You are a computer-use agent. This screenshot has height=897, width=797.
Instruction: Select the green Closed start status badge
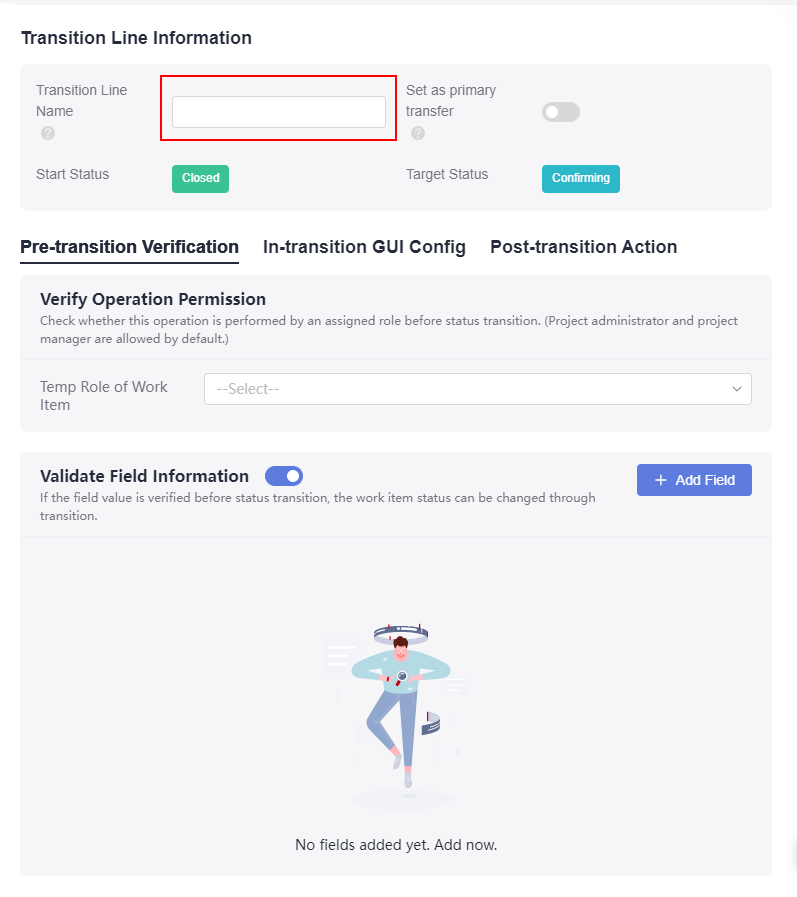point(200,178)
